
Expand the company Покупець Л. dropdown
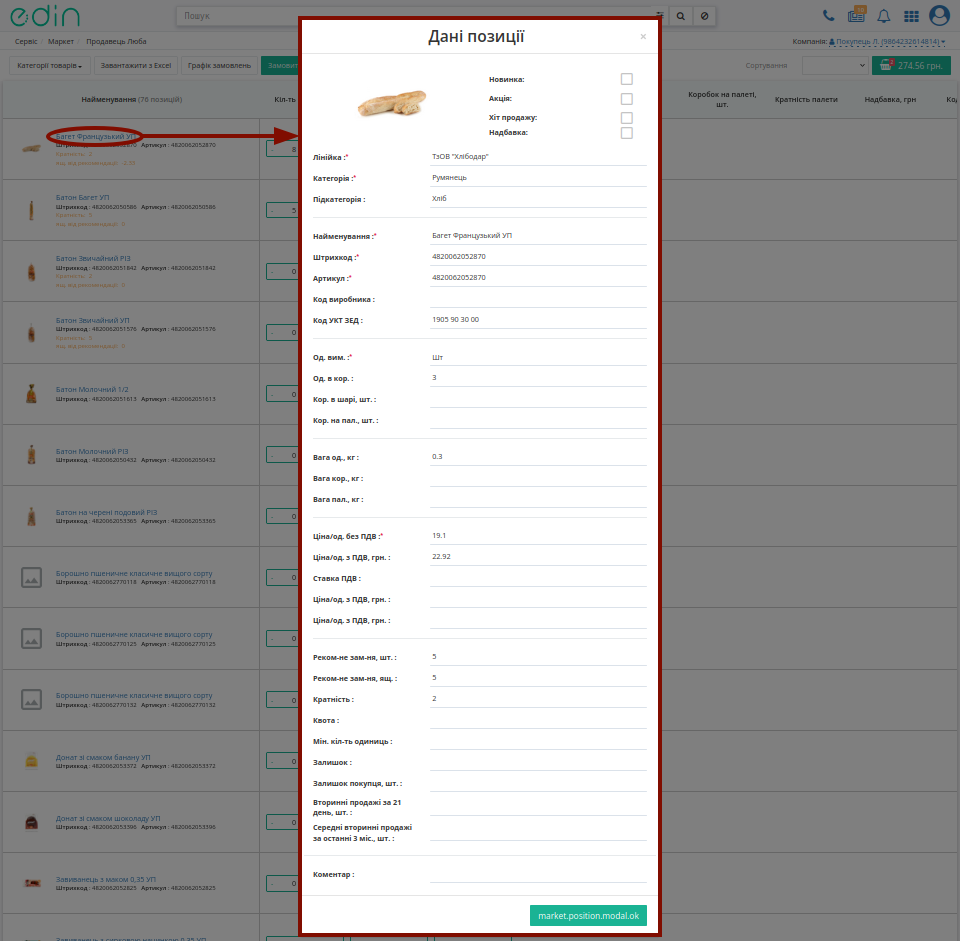[887, 42]
